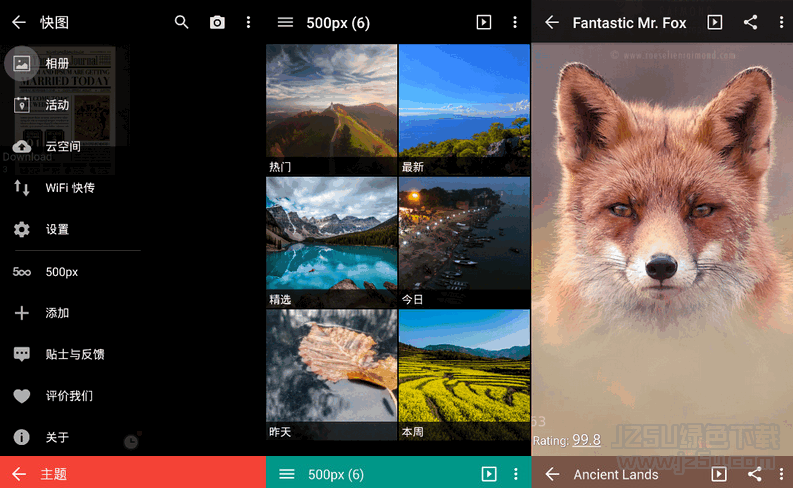Viewport: 793px width, 488px height.
Task: Open the 快图 overflow menu
Action: click(248, 22)
